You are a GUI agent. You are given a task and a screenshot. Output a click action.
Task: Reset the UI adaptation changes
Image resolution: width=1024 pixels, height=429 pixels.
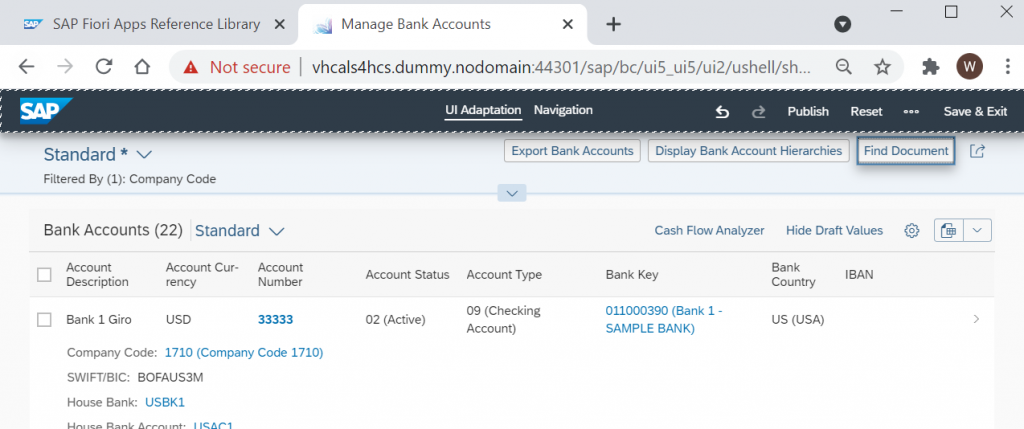(x=866, y=112)
